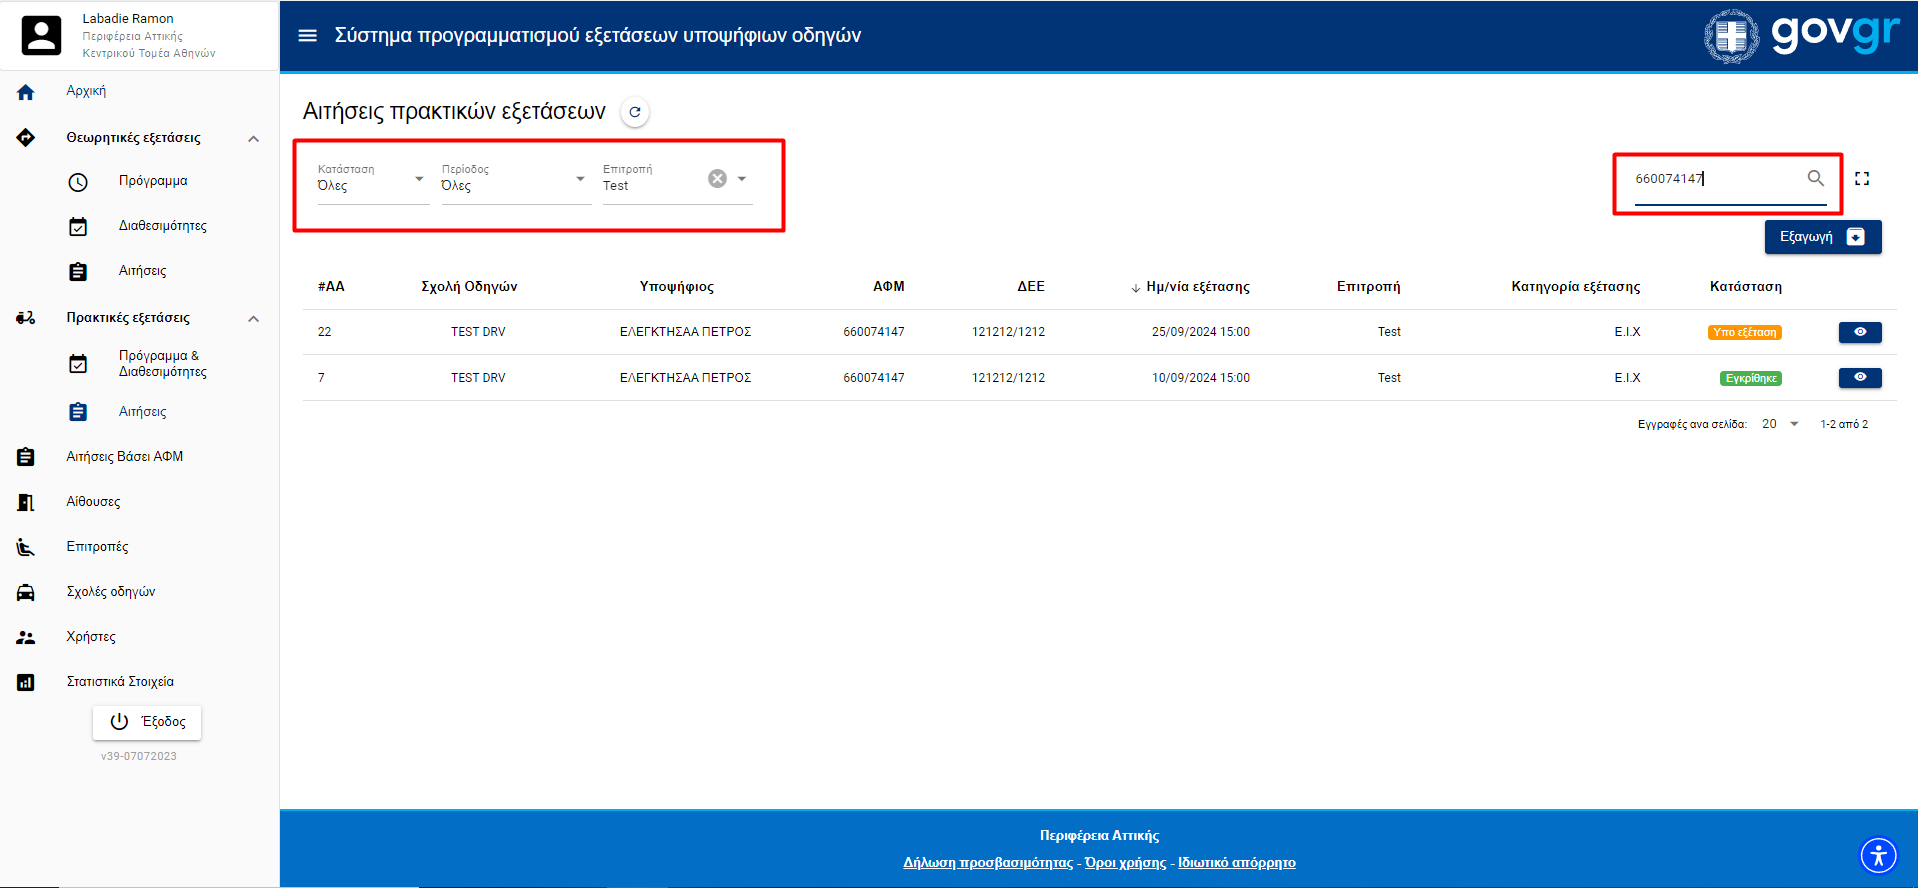This screenshot has width=1918, height=888.
Task: View details of application 22
Action: (1859, 332)
